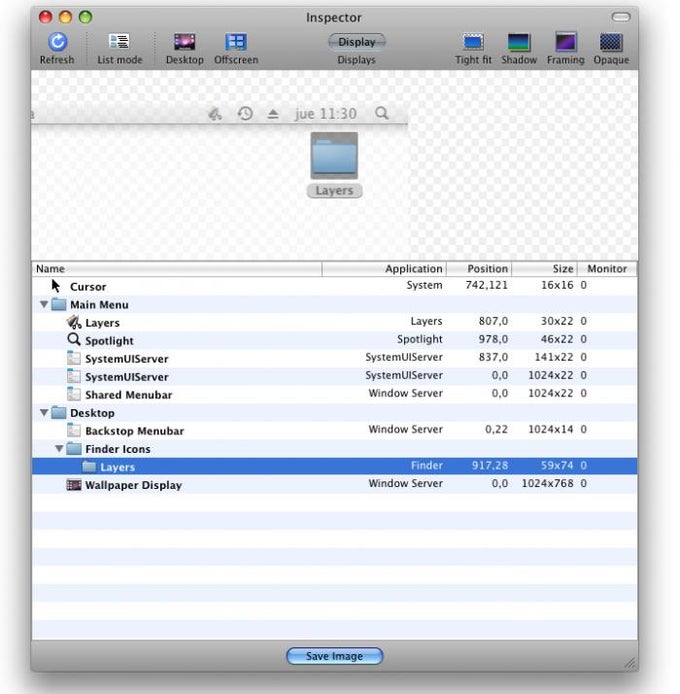This screenshot has width=680, height=694.
Task: Sort by the Size column header
Action: [545, 269]
